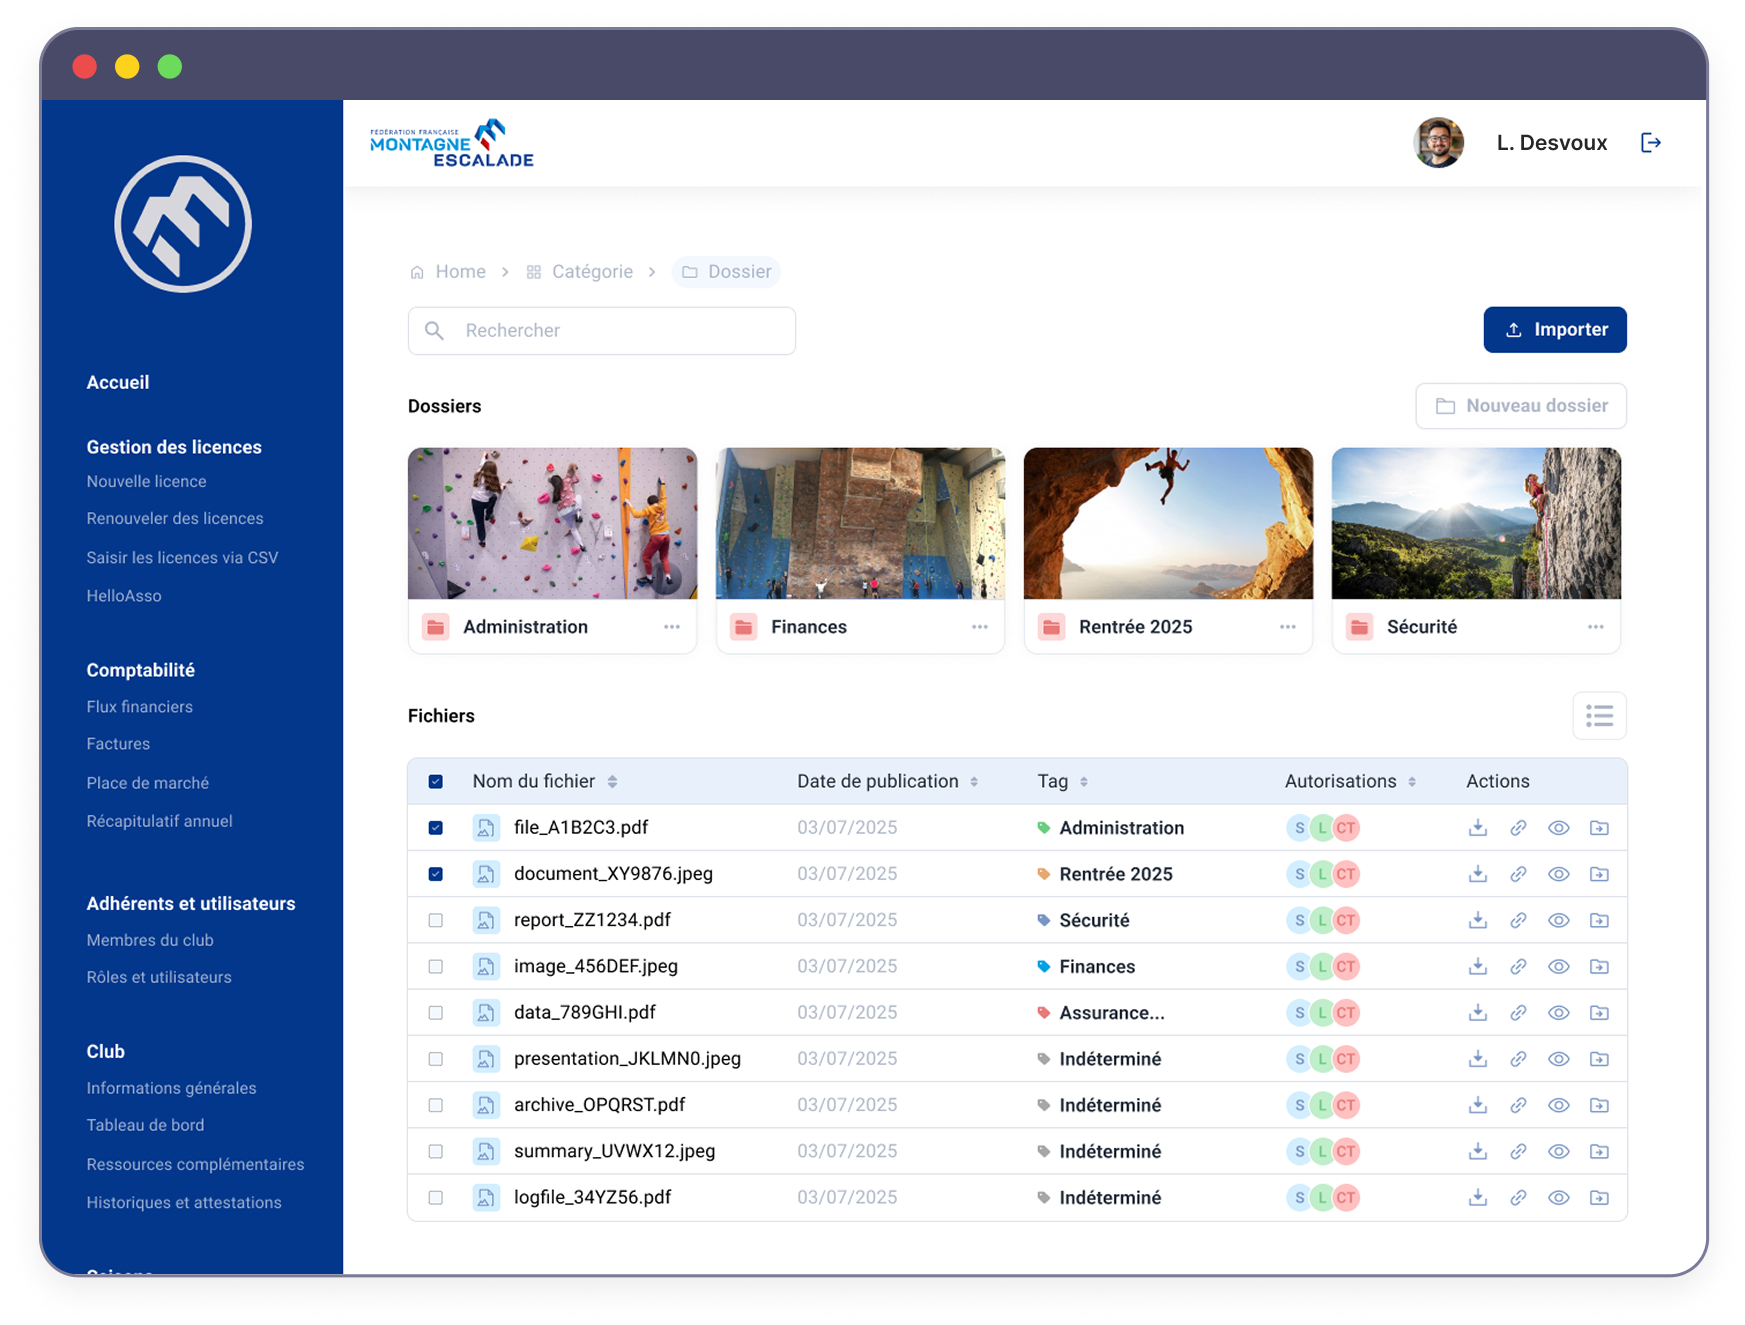Select the report_ZZ1234.pdf checkbox
1745x1325 pixels.
(436, 920)
